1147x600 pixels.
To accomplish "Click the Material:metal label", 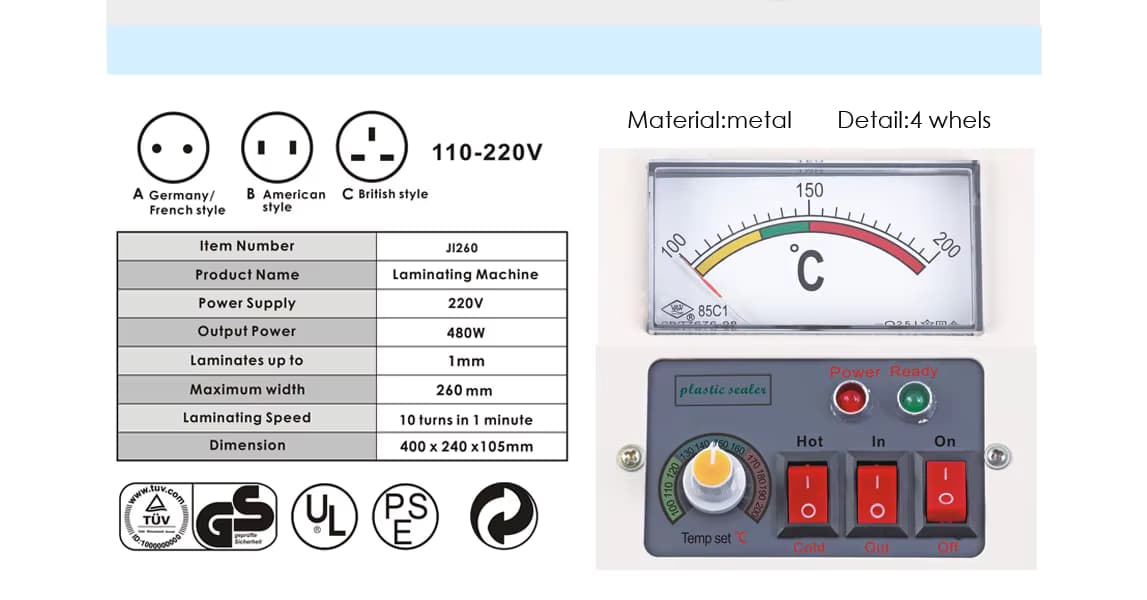I will click(x=710, y=120).
